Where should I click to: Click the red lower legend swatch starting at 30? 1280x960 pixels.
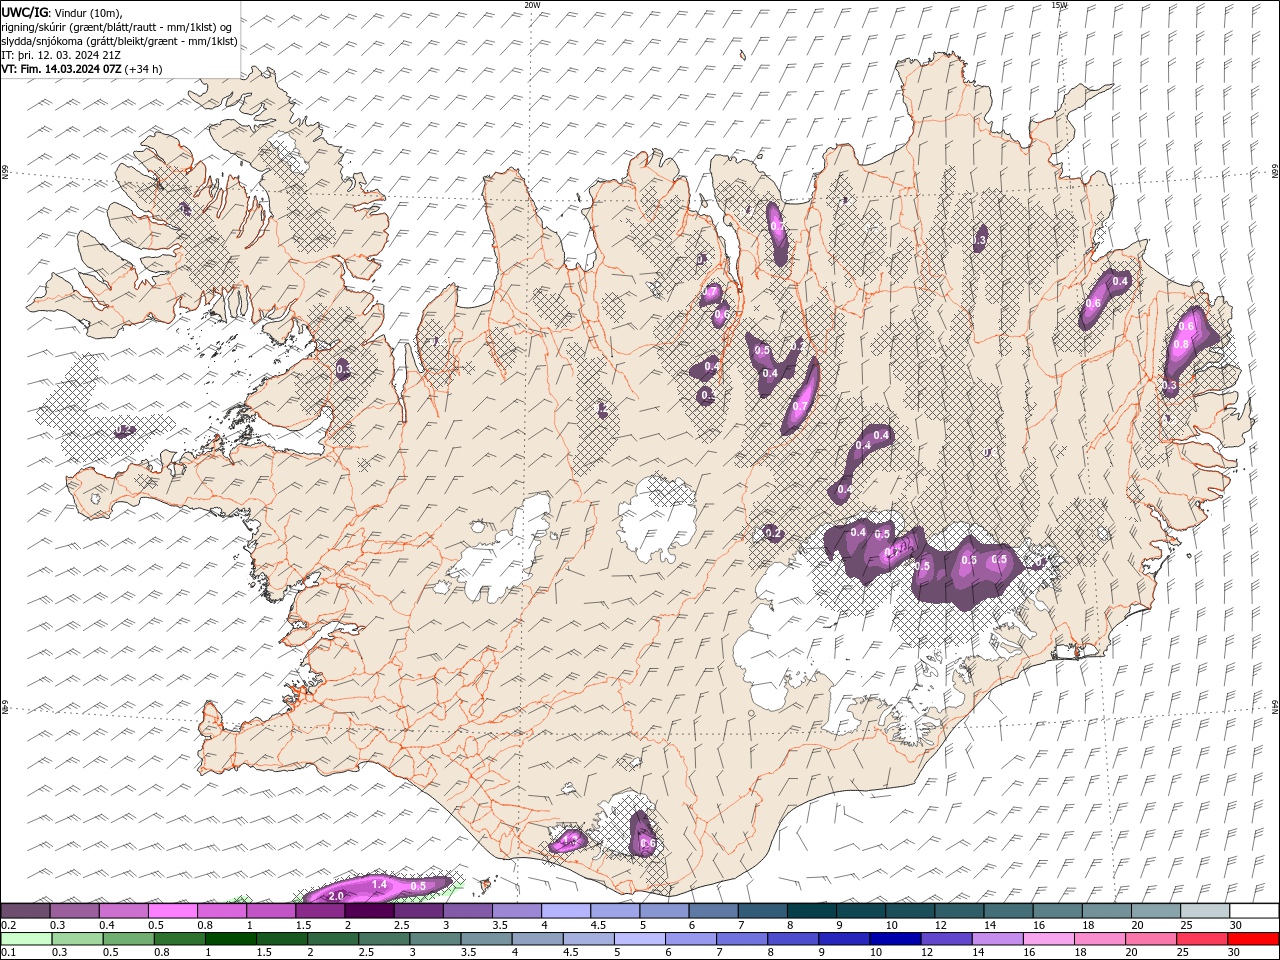(1253, 939)
